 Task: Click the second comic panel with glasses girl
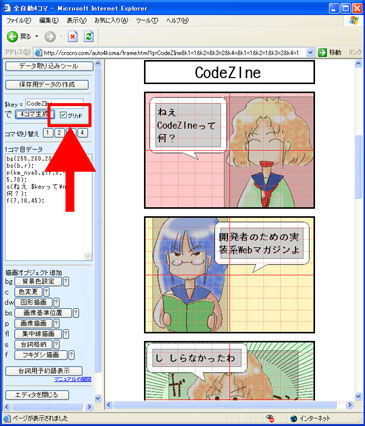229,275
